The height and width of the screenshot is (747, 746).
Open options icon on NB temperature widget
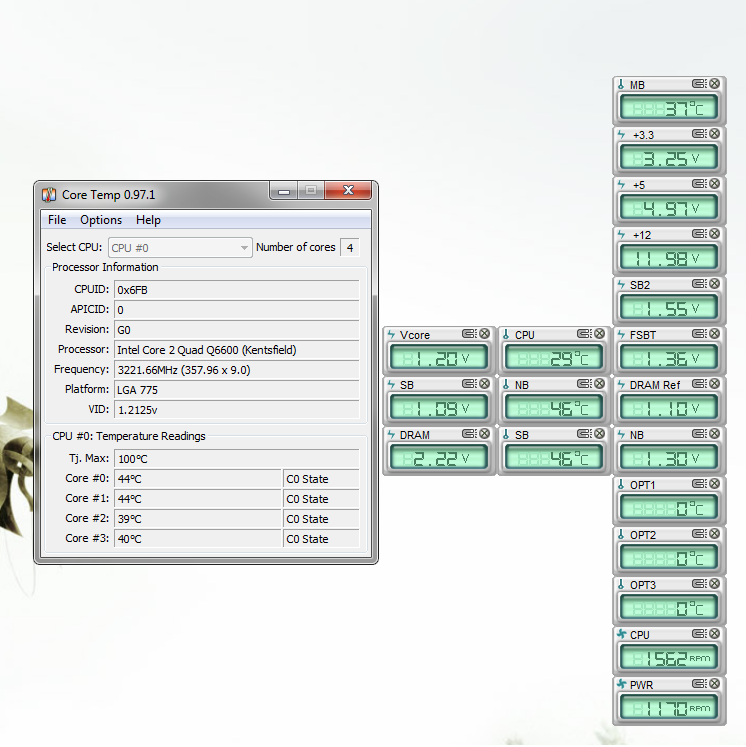[x=585, y=384]
